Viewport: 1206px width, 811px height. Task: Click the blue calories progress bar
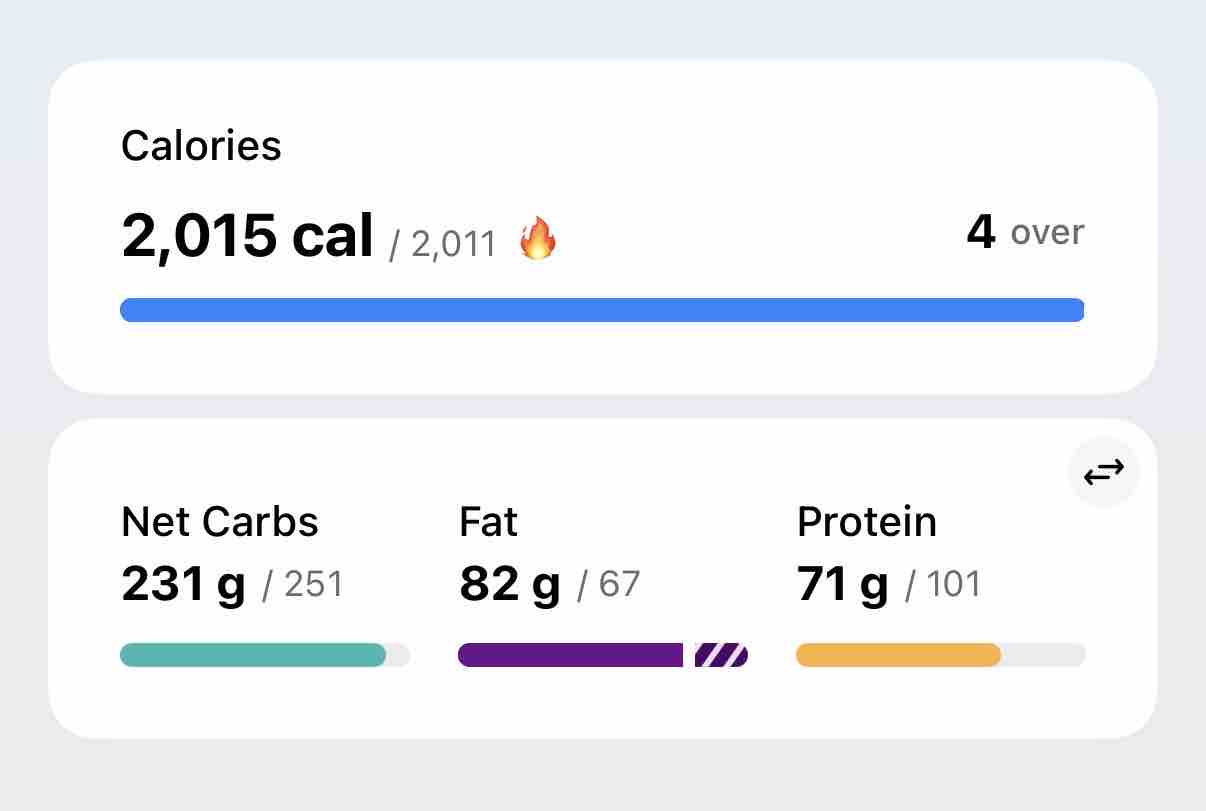(x=602, y=310)
